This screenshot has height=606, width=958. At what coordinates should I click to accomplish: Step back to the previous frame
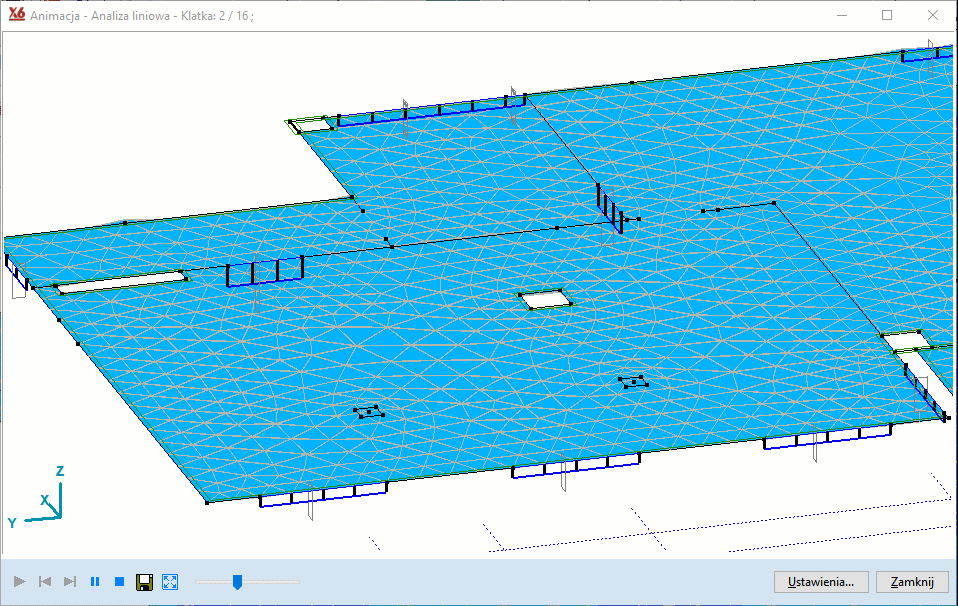tap(44, 581)
